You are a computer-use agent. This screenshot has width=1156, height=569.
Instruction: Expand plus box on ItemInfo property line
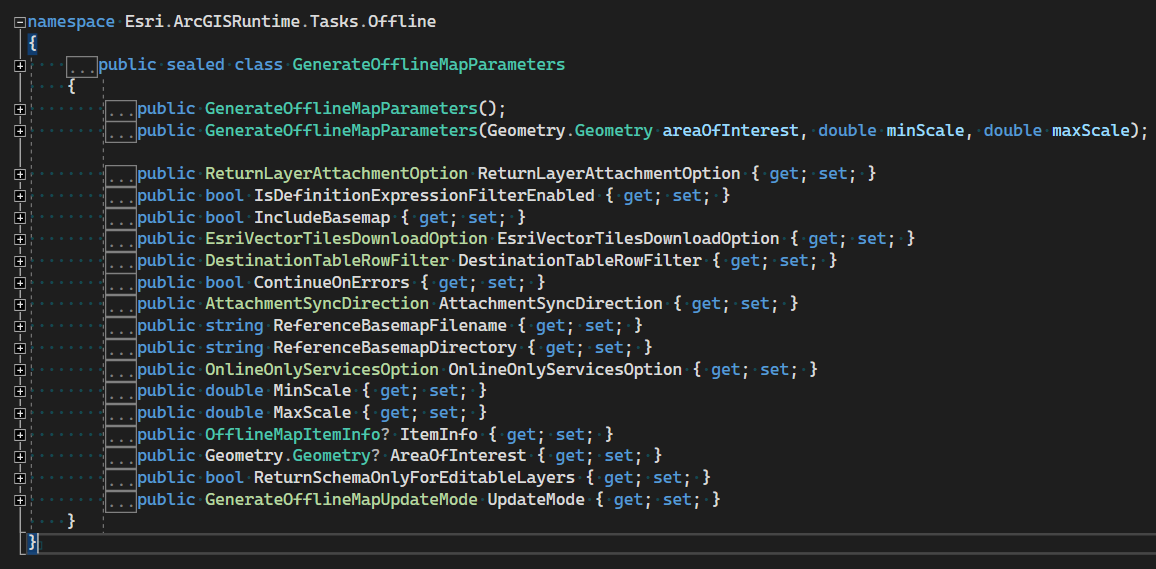coord(20,435)
